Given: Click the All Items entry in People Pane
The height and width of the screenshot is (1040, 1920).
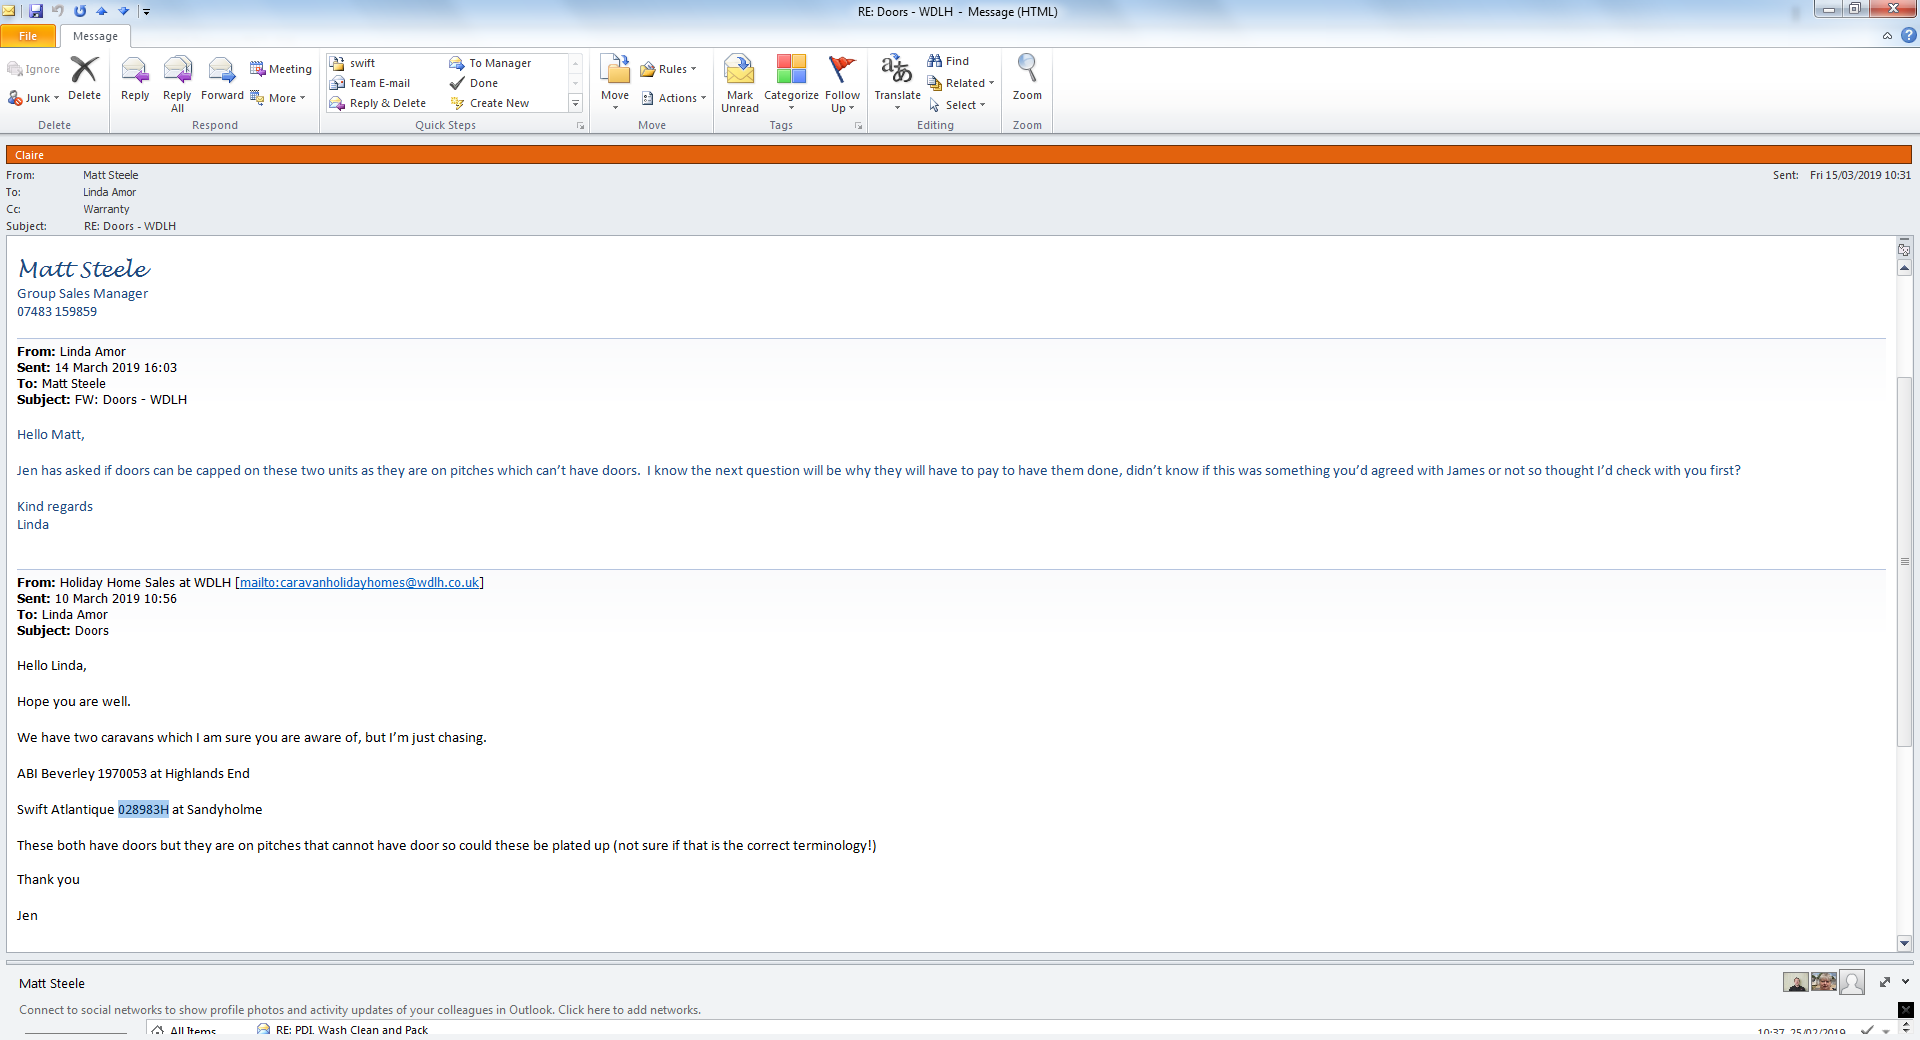Looking at the screenshot, I should click(185, 1030).
